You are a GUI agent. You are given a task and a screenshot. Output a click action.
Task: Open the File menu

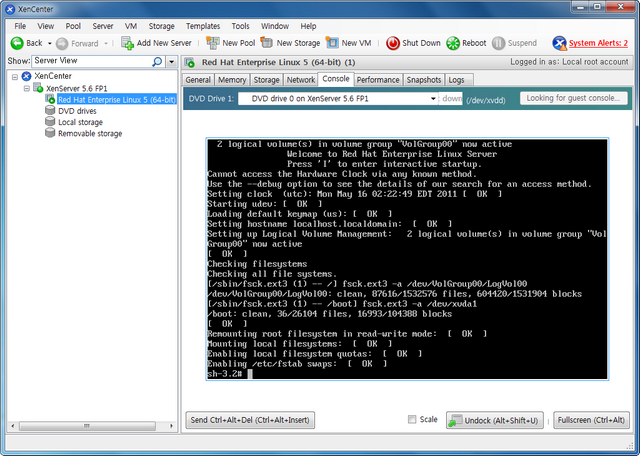point(20,26)
